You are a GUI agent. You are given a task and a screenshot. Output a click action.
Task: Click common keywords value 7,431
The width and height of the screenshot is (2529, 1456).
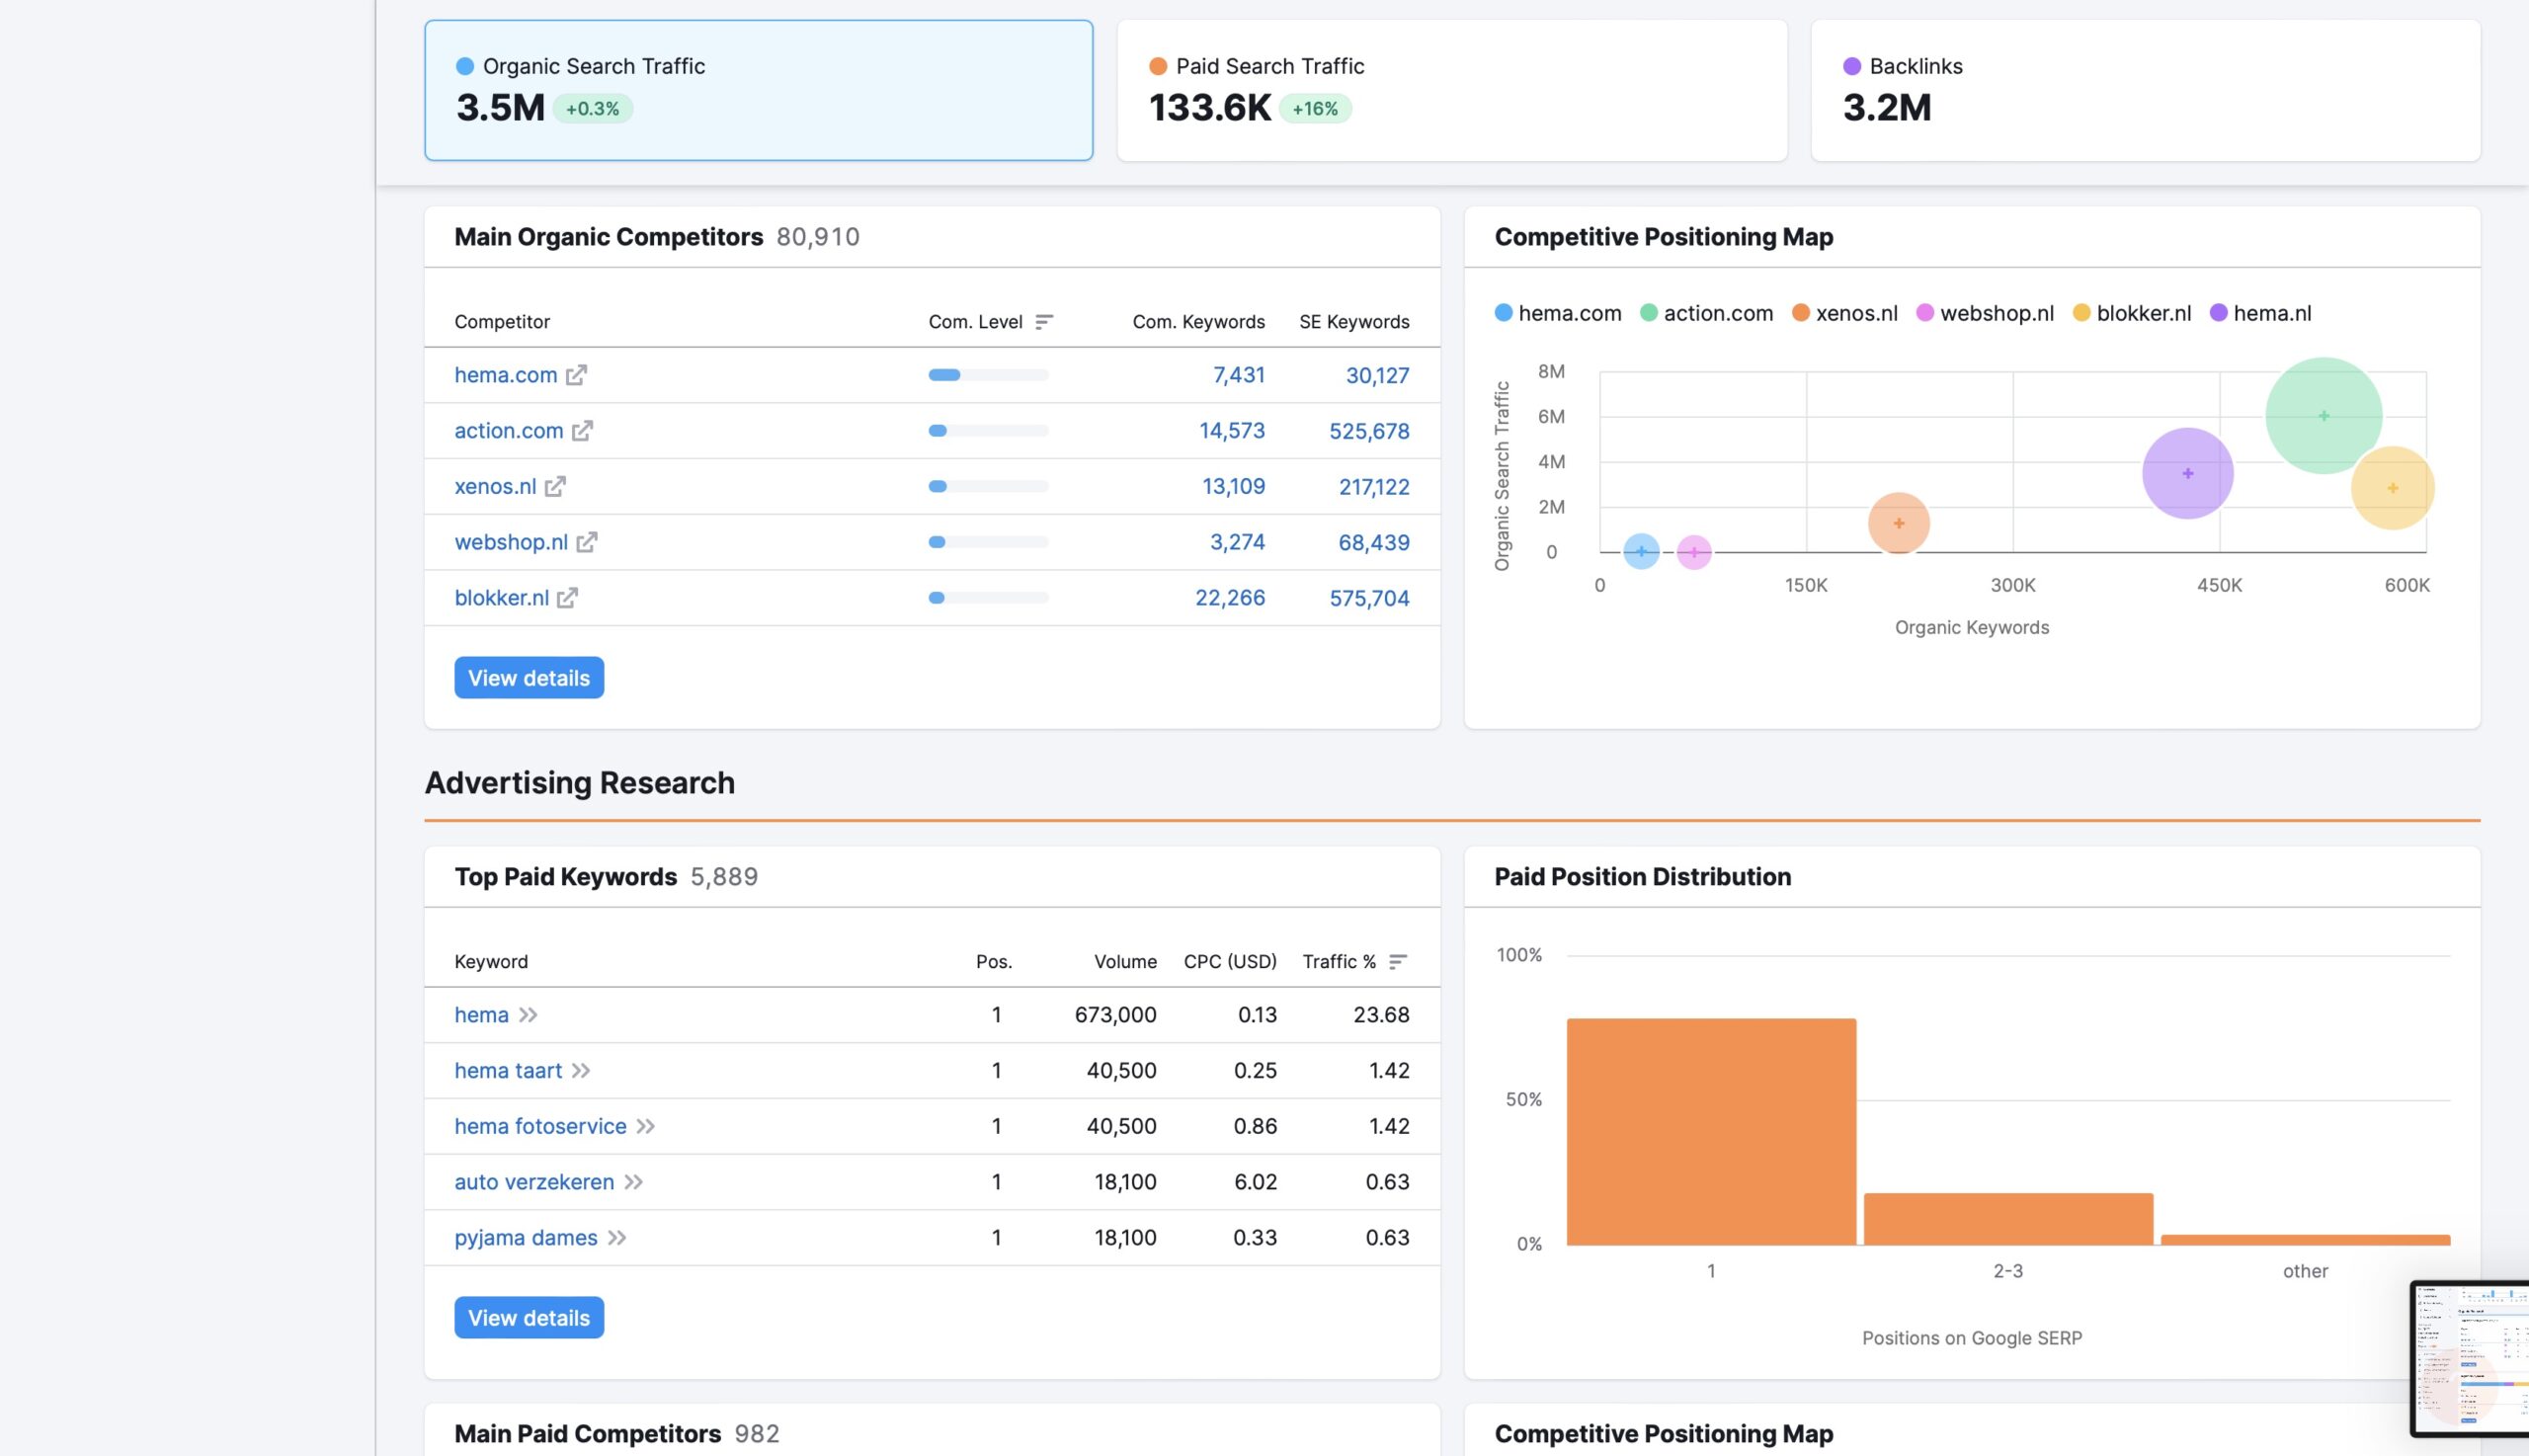(x=1239, y=375)
